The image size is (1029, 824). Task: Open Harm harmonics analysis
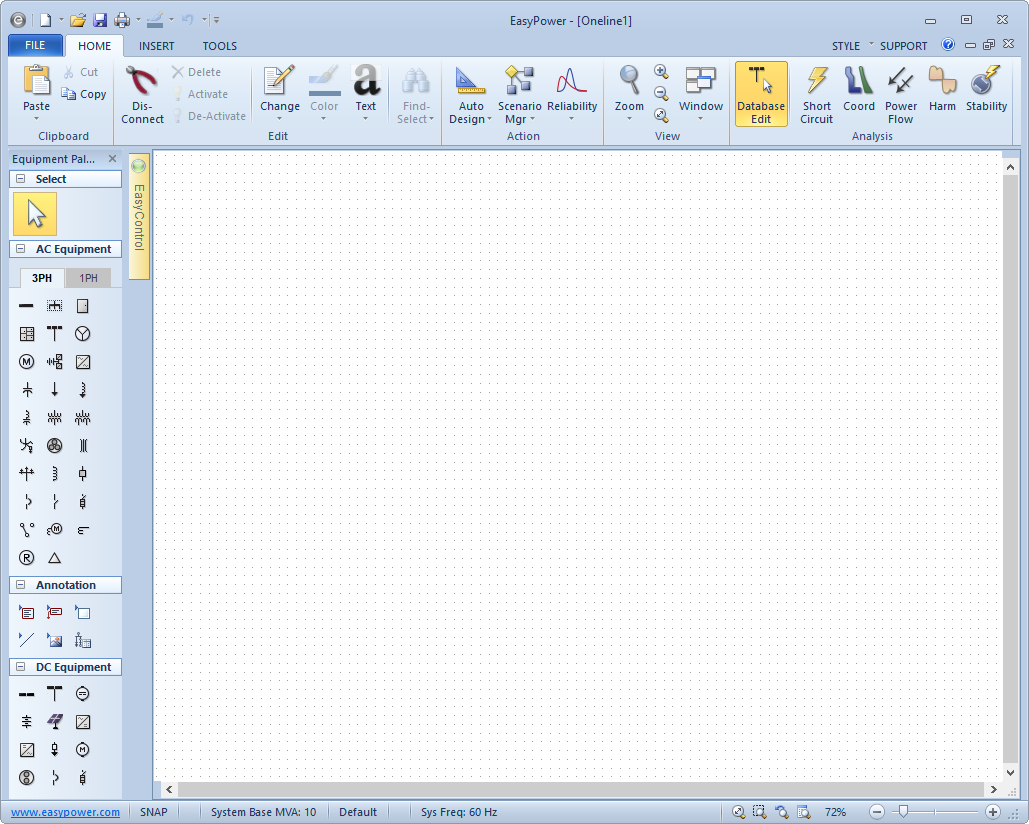[x=942, y=93]
